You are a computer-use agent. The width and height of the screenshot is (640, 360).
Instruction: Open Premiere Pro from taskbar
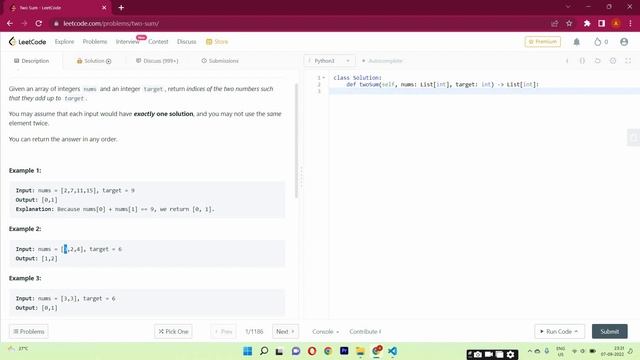(344, 351)
